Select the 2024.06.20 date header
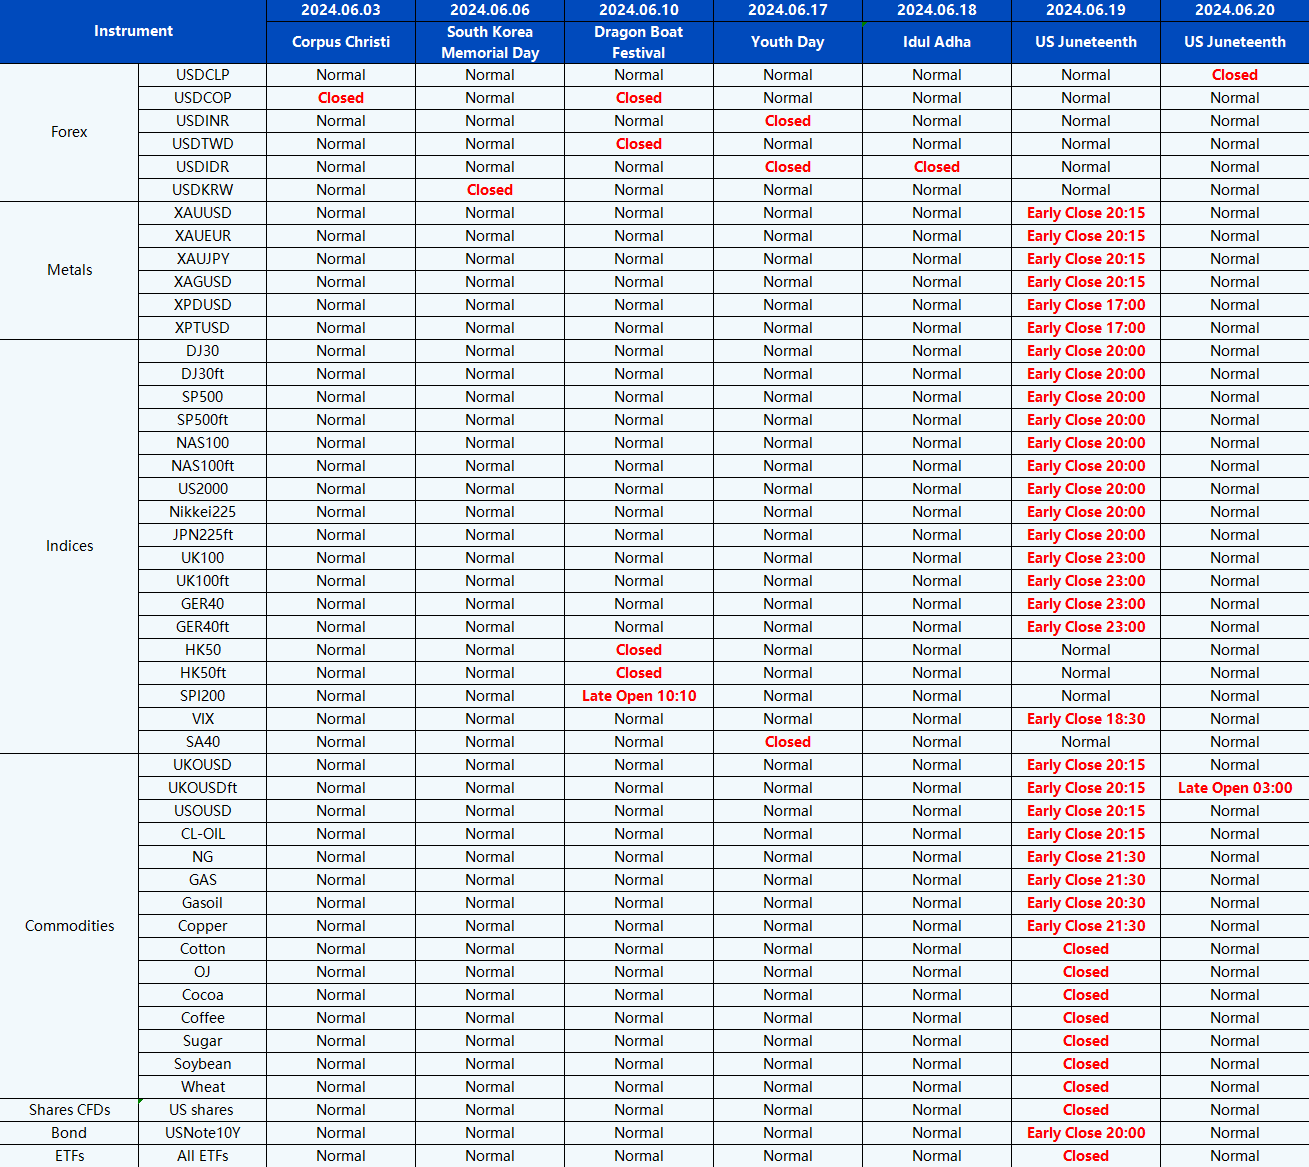This screenshot has height=1167, width=1309. pos(1234,10)
